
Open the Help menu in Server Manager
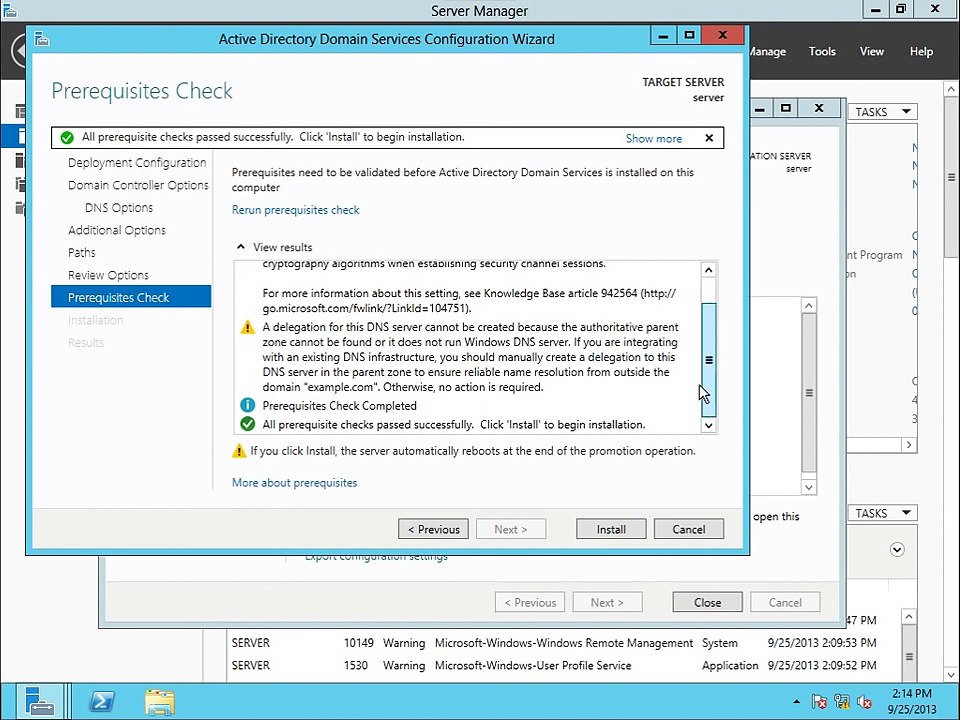coord(921,51)
